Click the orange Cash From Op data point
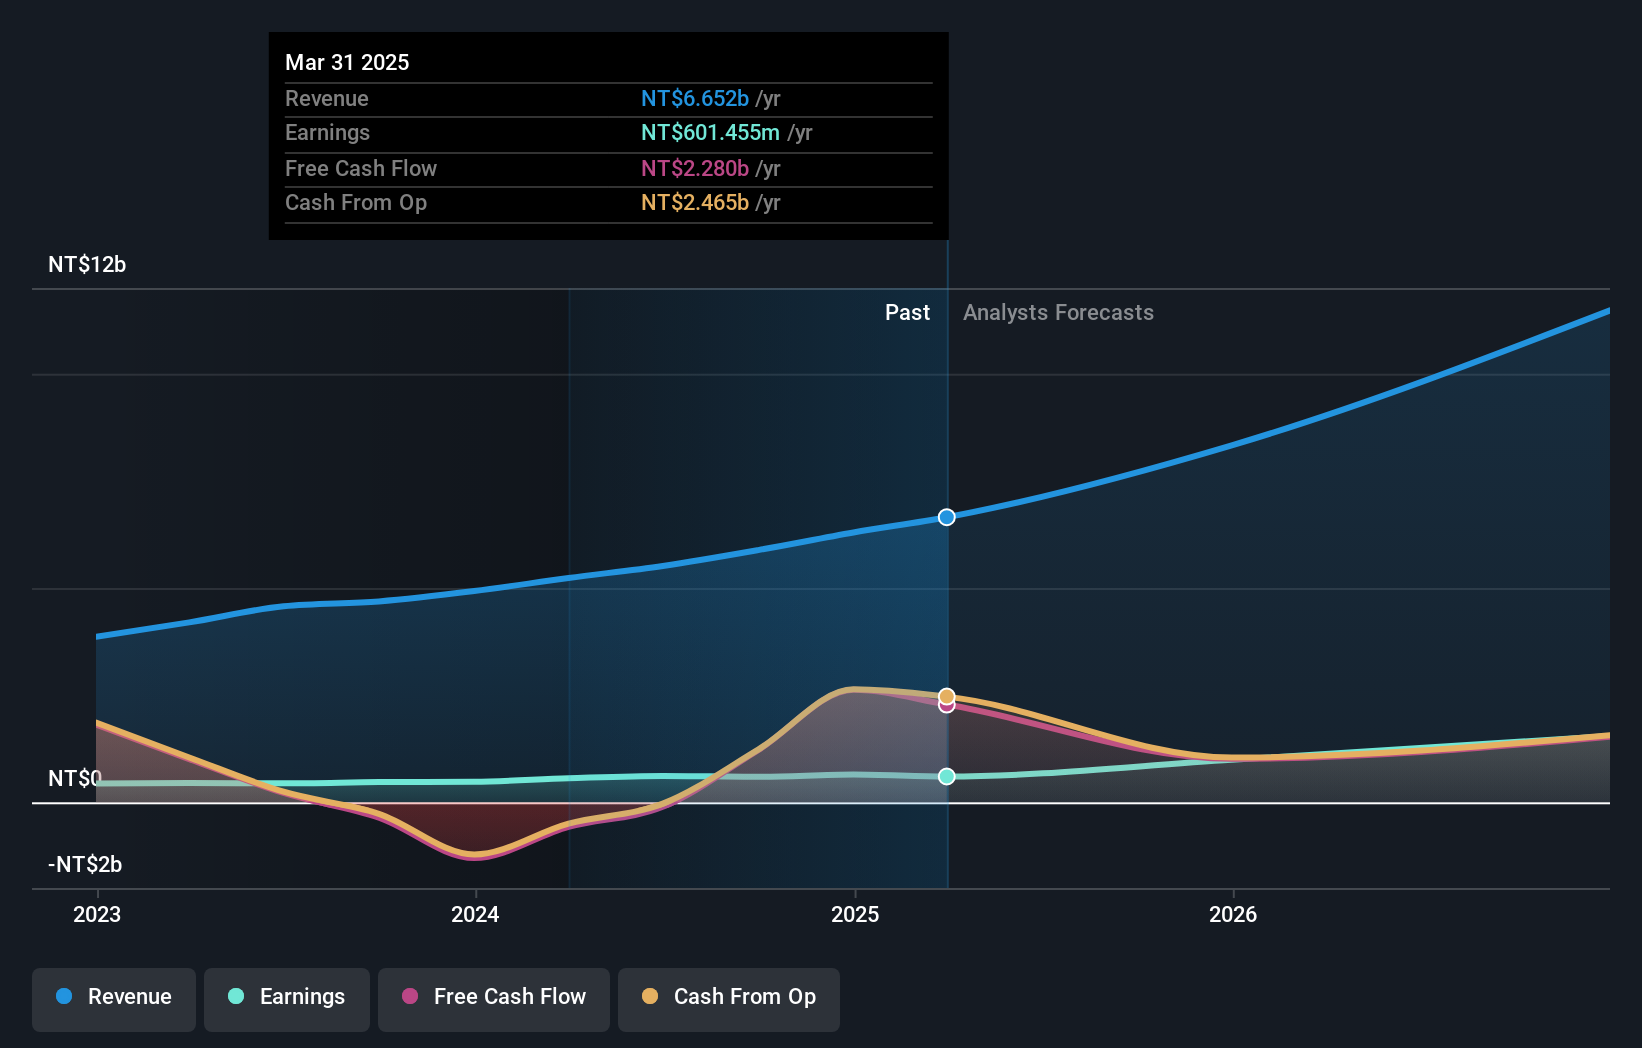This screenshot has height=1048, width=1642. (x=947, y=696)
